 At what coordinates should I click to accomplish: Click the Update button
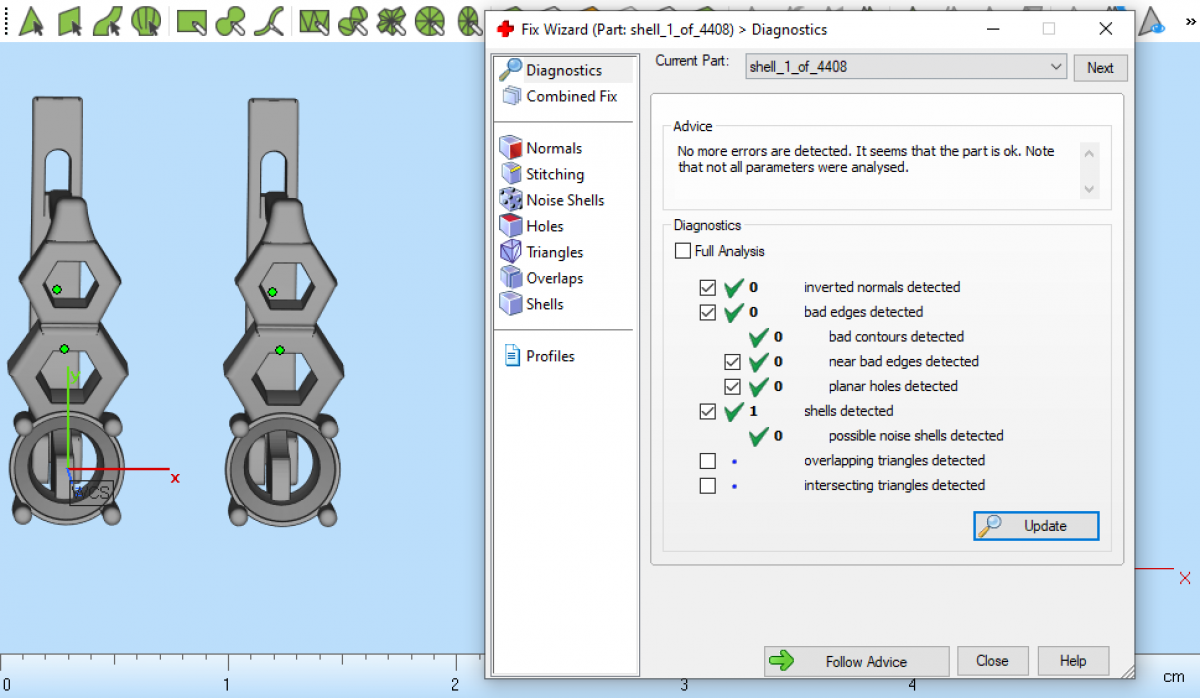click(1036, 526)
